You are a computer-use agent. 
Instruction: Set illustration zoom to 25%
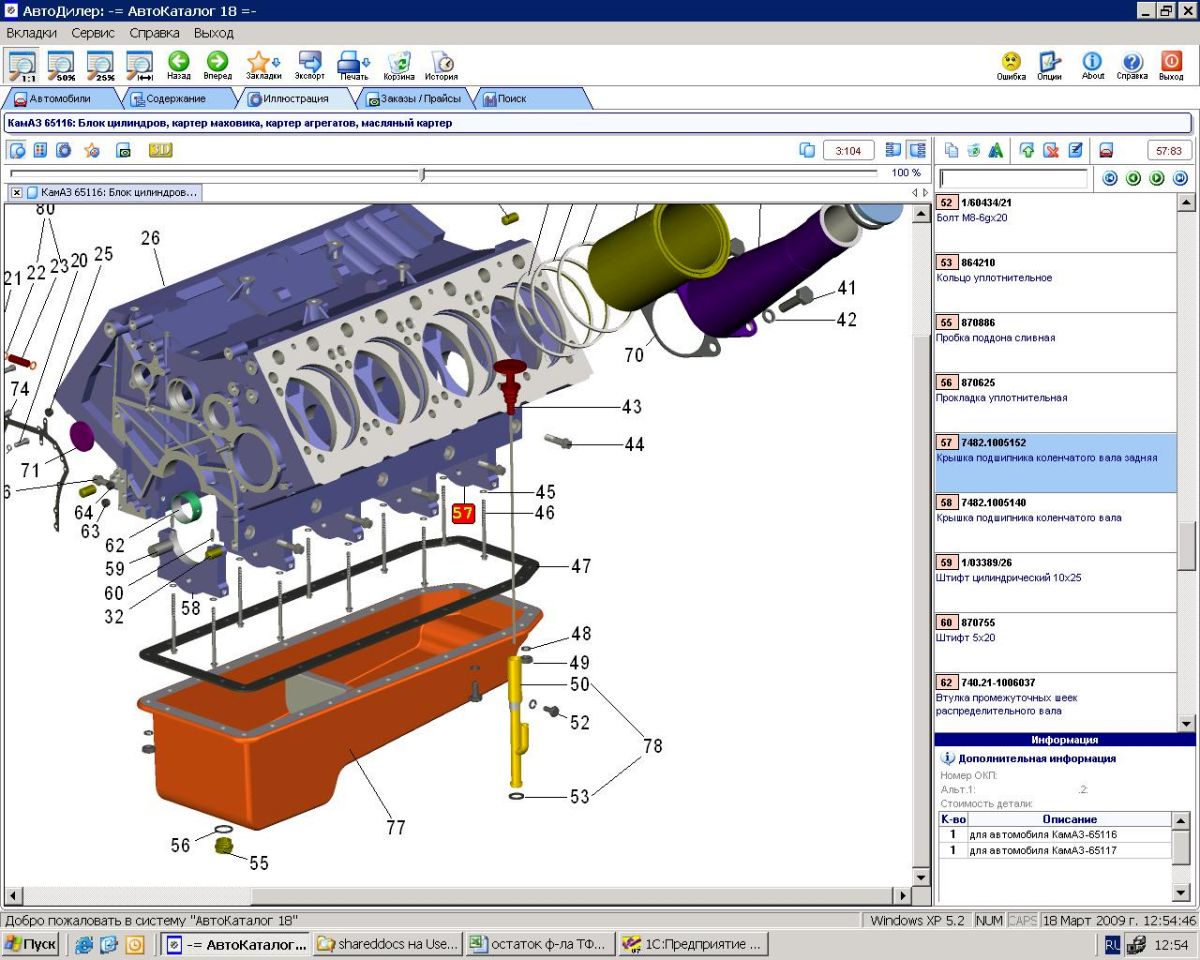tap(100, 65)
